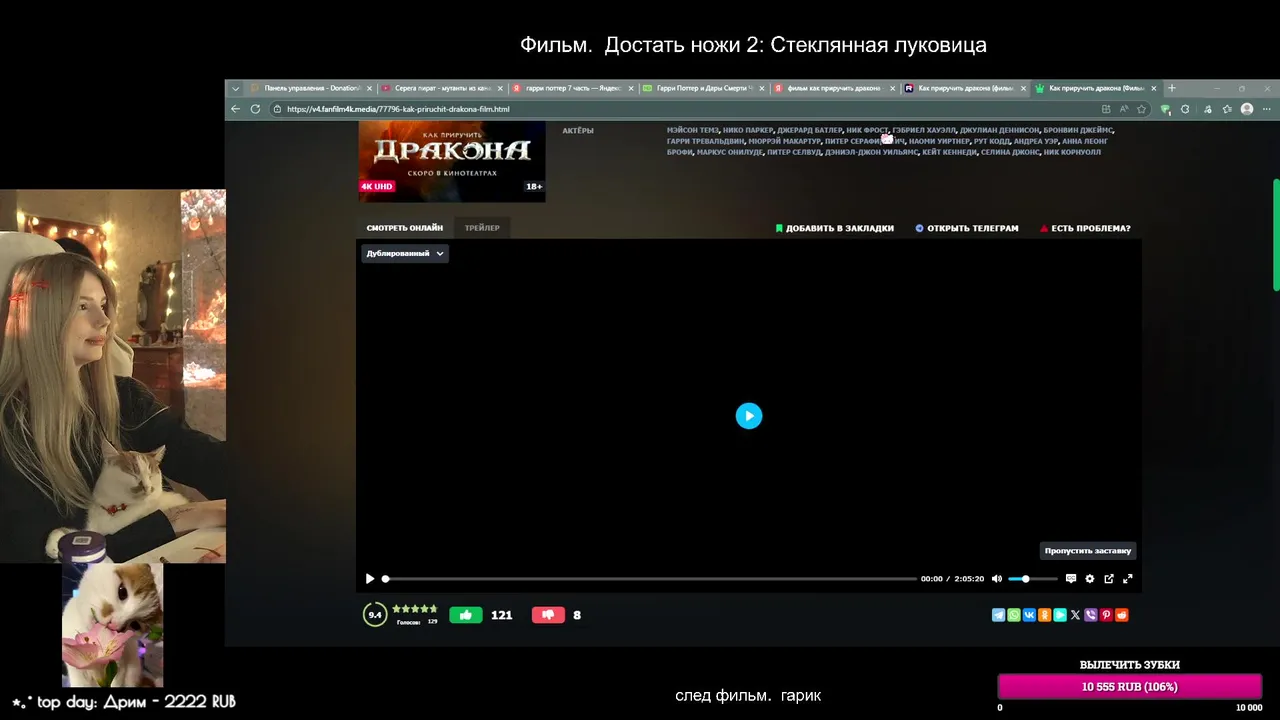The height and width of the screenshot is (720, 1280).
Task: Open browser apps grid icon in address bar
Action: (1106, 109)
